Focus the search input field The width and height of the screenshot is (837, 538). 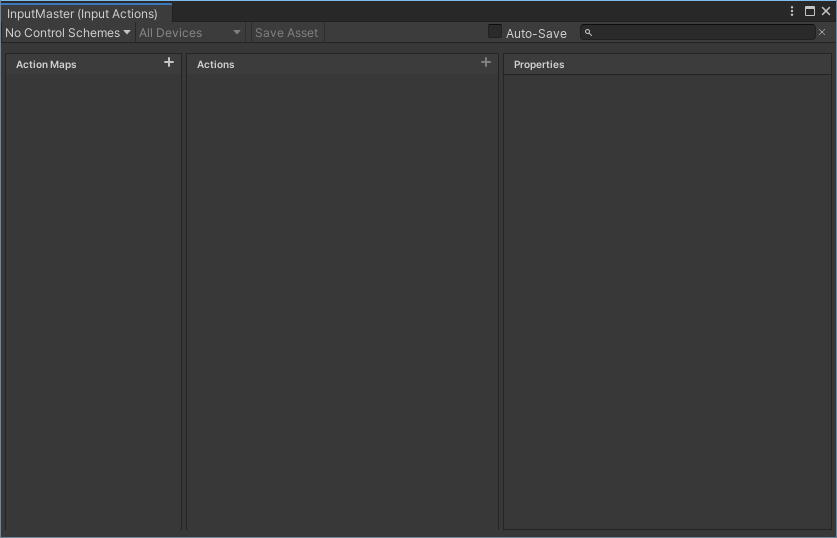point(698,33)
